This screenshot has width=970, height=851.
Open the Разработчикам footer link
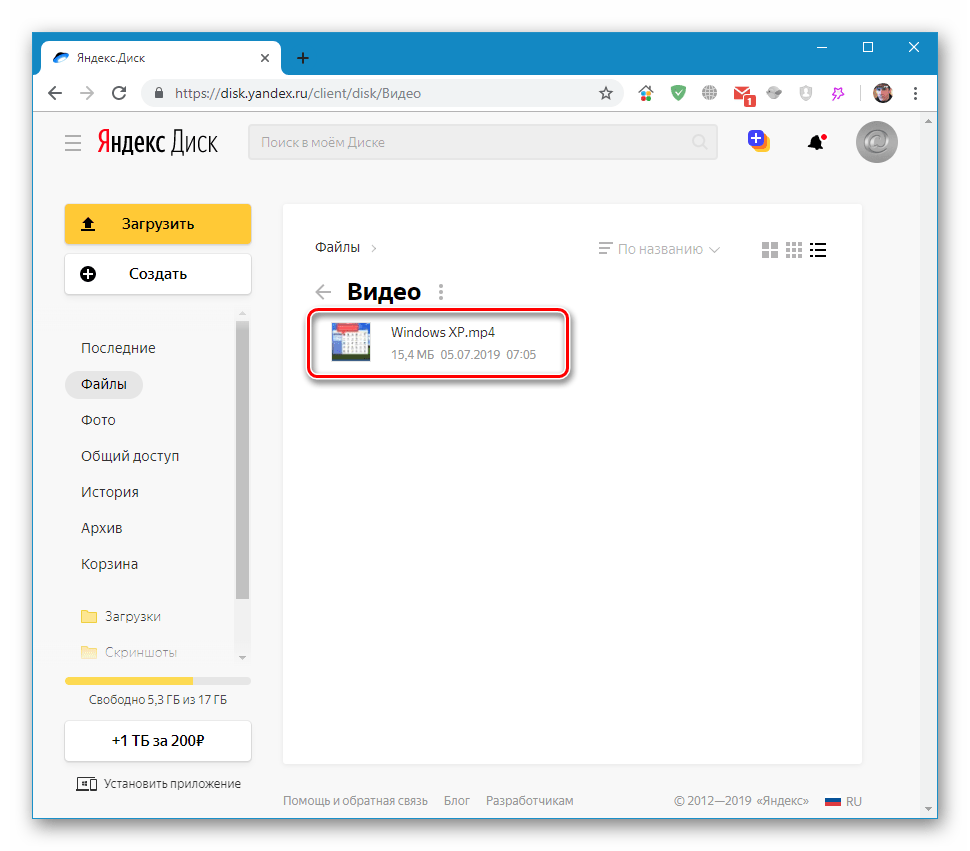click(530, 801)
